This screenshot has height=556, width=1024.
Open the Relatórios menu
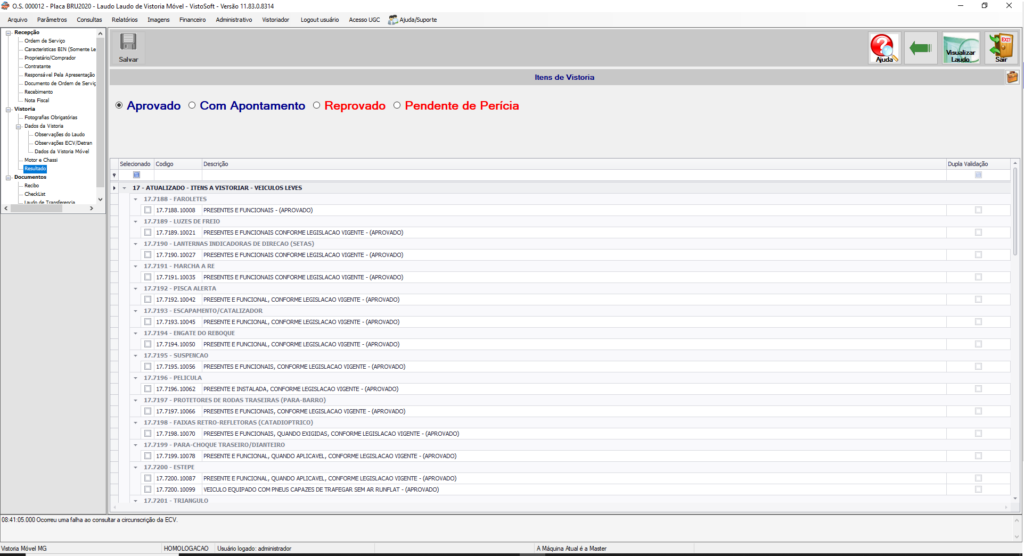[125, 19]
